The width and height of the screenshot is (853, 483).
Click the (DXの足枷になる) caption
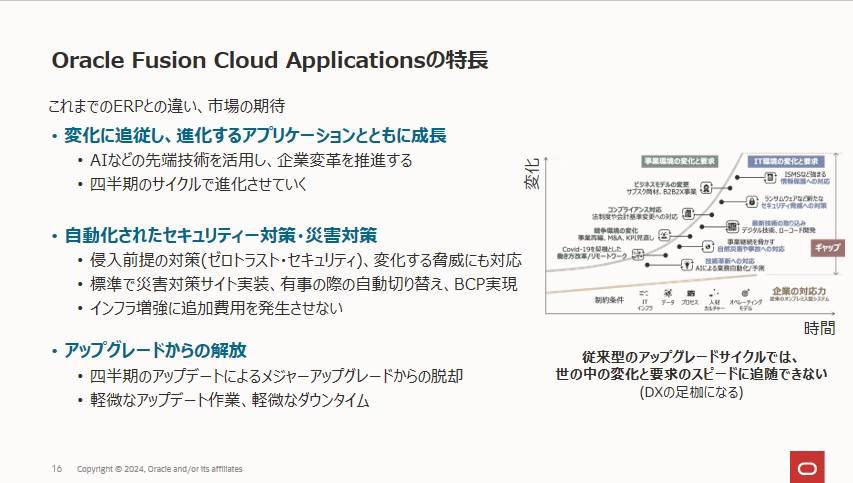691,392
